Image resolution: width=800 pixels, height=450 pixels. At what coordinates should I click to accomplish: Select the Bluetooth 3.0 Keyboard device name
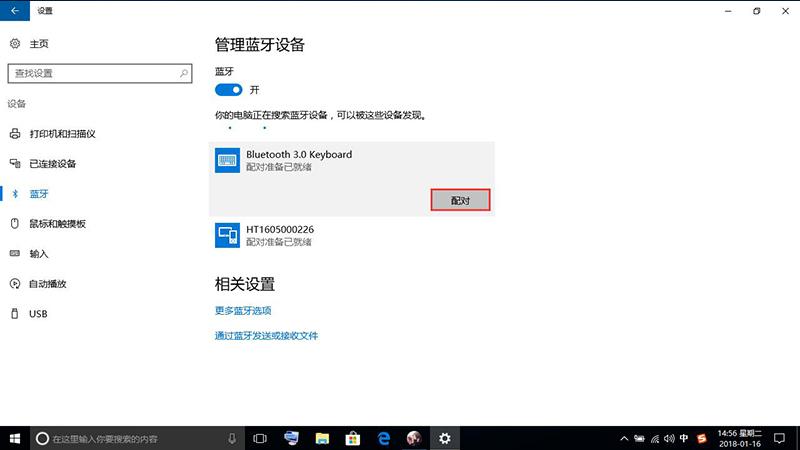pos(299,154)
